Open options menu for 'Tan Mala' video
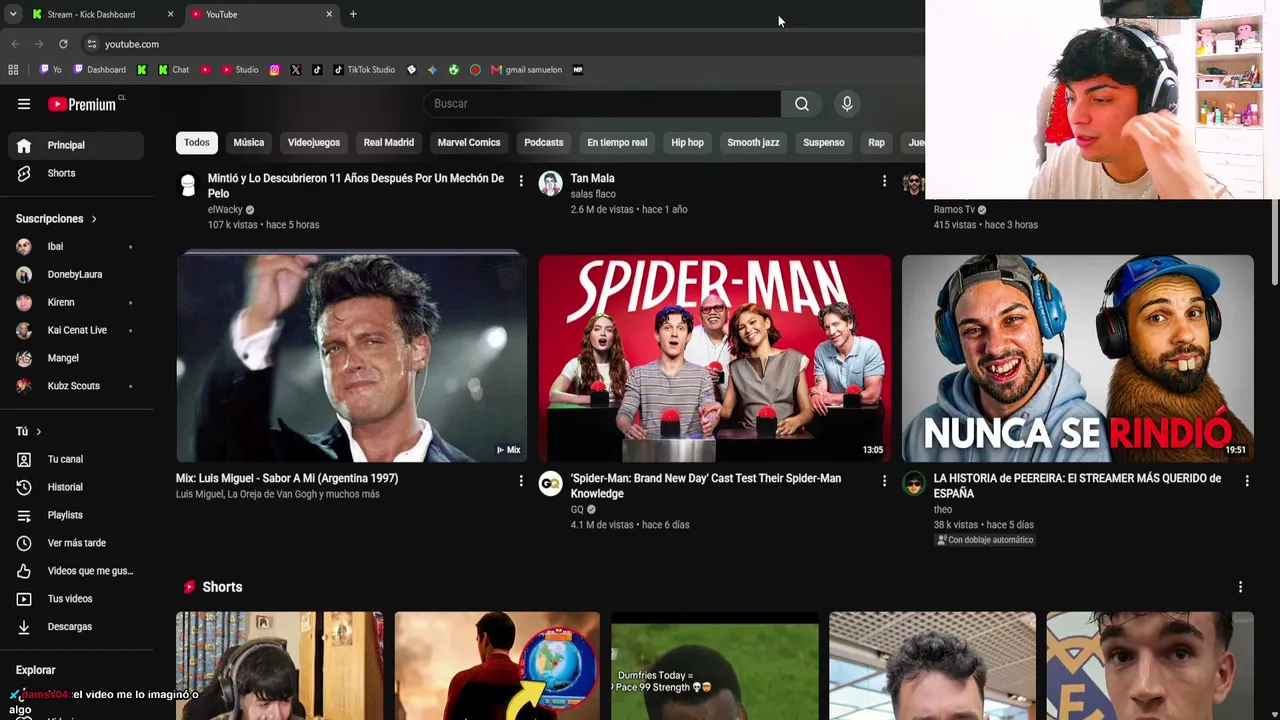Viewport: 1280px width, 720px height. coord(884,181)
